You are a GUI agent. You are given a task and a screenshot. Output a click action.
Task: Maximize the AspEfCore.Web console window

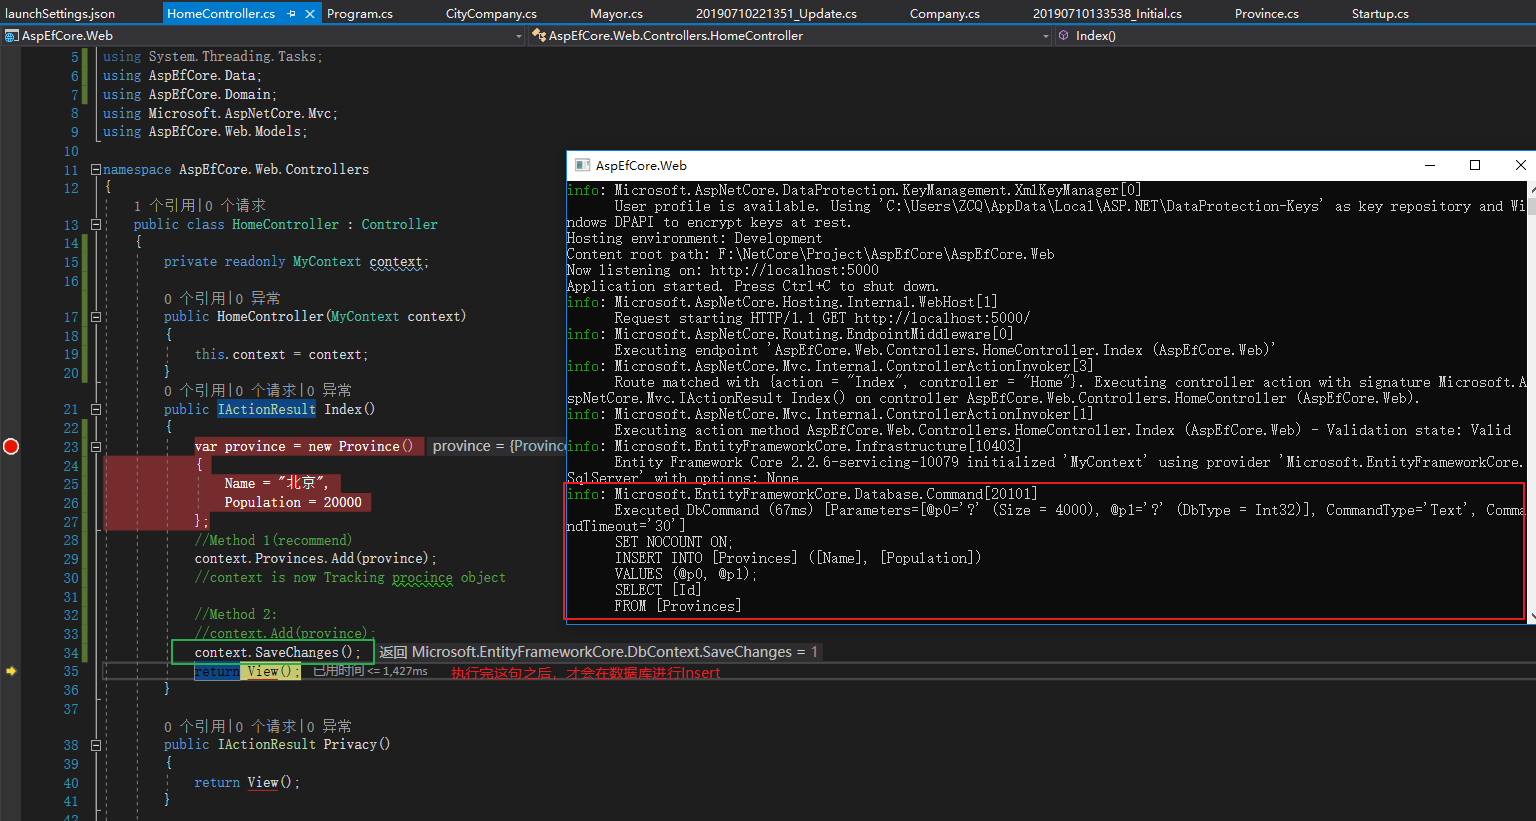tap(1474, 165)
